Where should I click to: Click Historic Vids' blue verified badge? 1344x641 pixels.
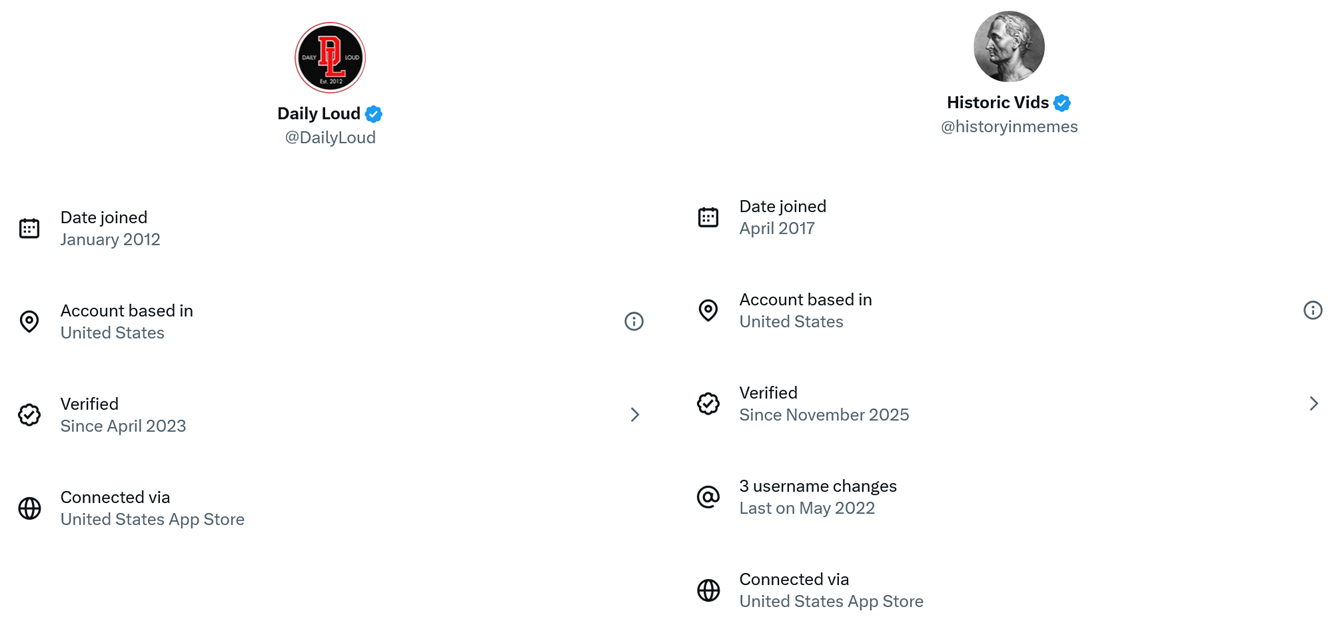coord(1062,103)
